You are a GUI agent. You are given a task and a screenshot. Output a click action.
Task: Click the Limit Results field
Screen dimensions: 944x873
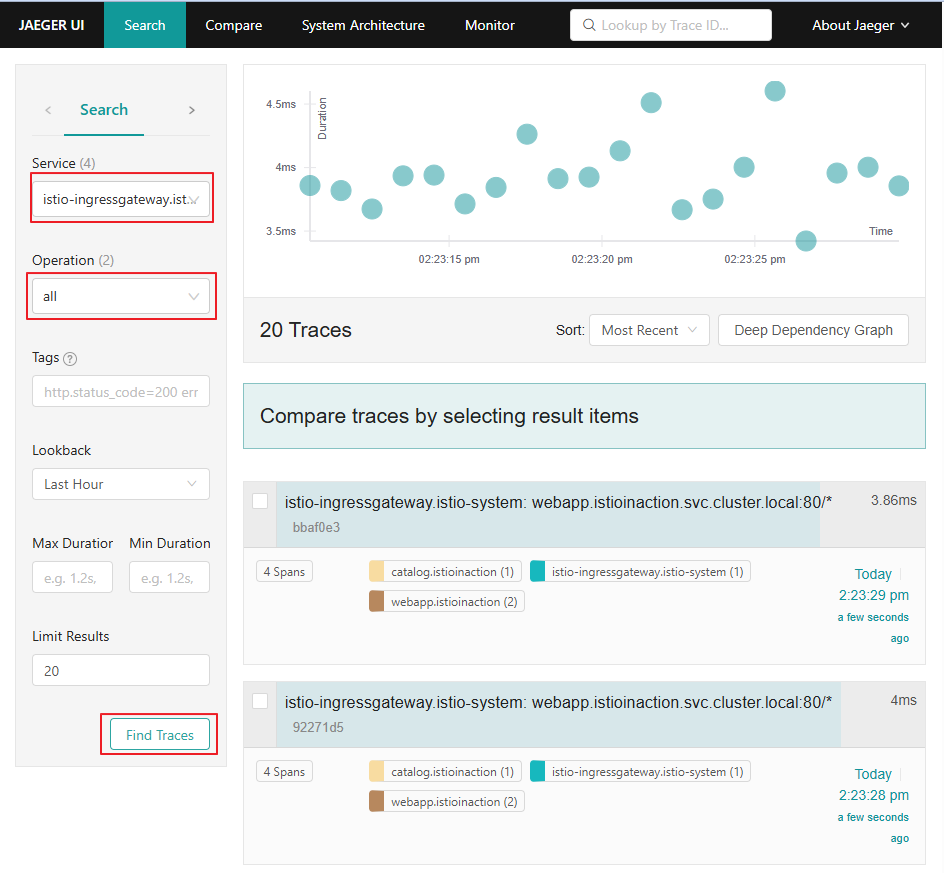pyautogui.click(x=121, y=671)
